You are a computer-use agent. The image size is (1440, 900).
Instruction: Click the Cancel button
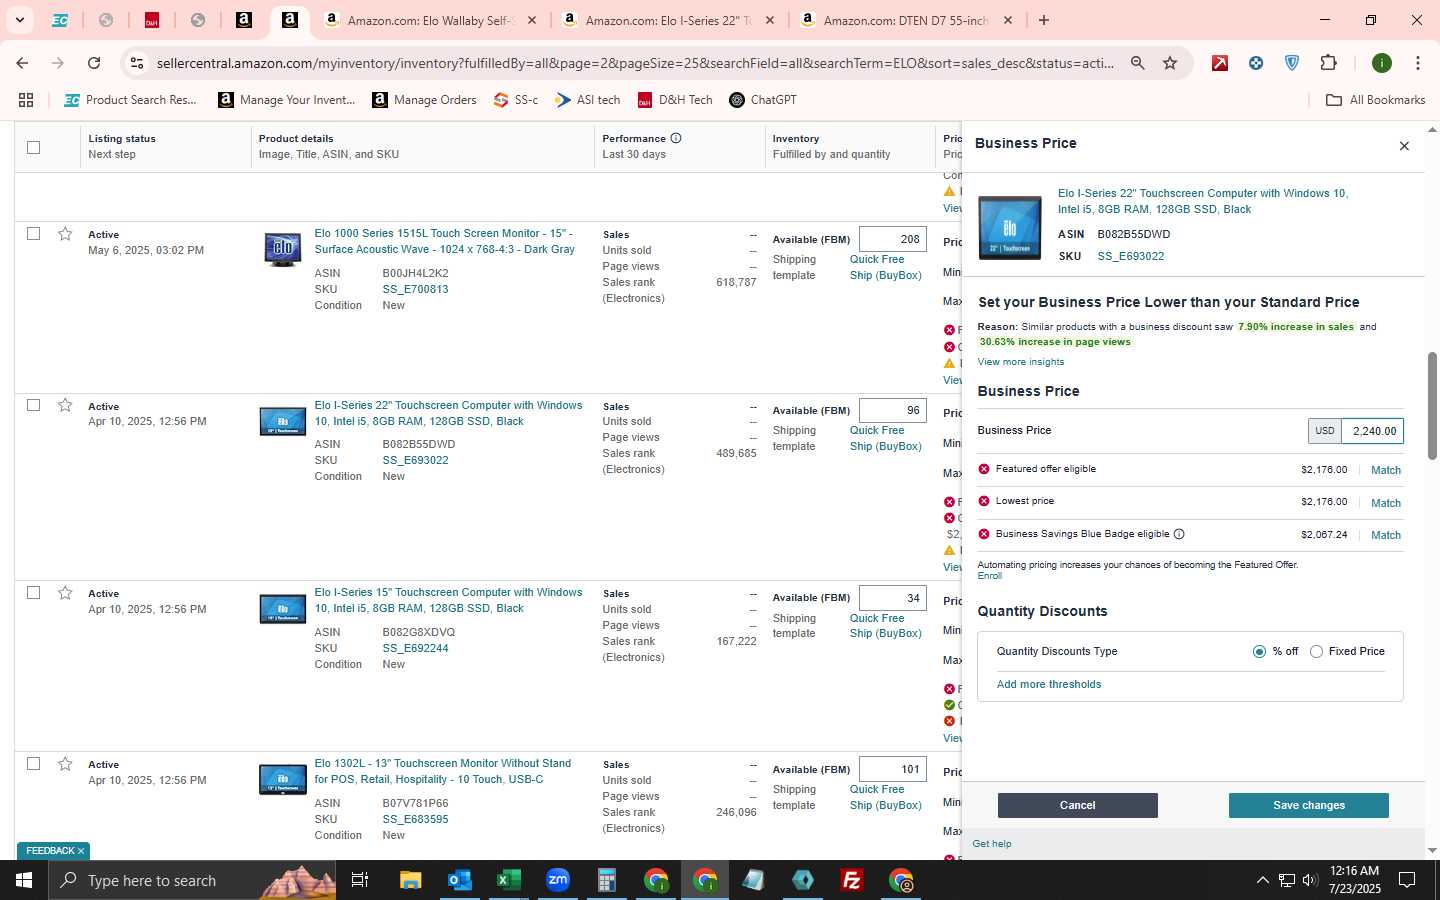pyautogui.click(x=1077, y=805)
